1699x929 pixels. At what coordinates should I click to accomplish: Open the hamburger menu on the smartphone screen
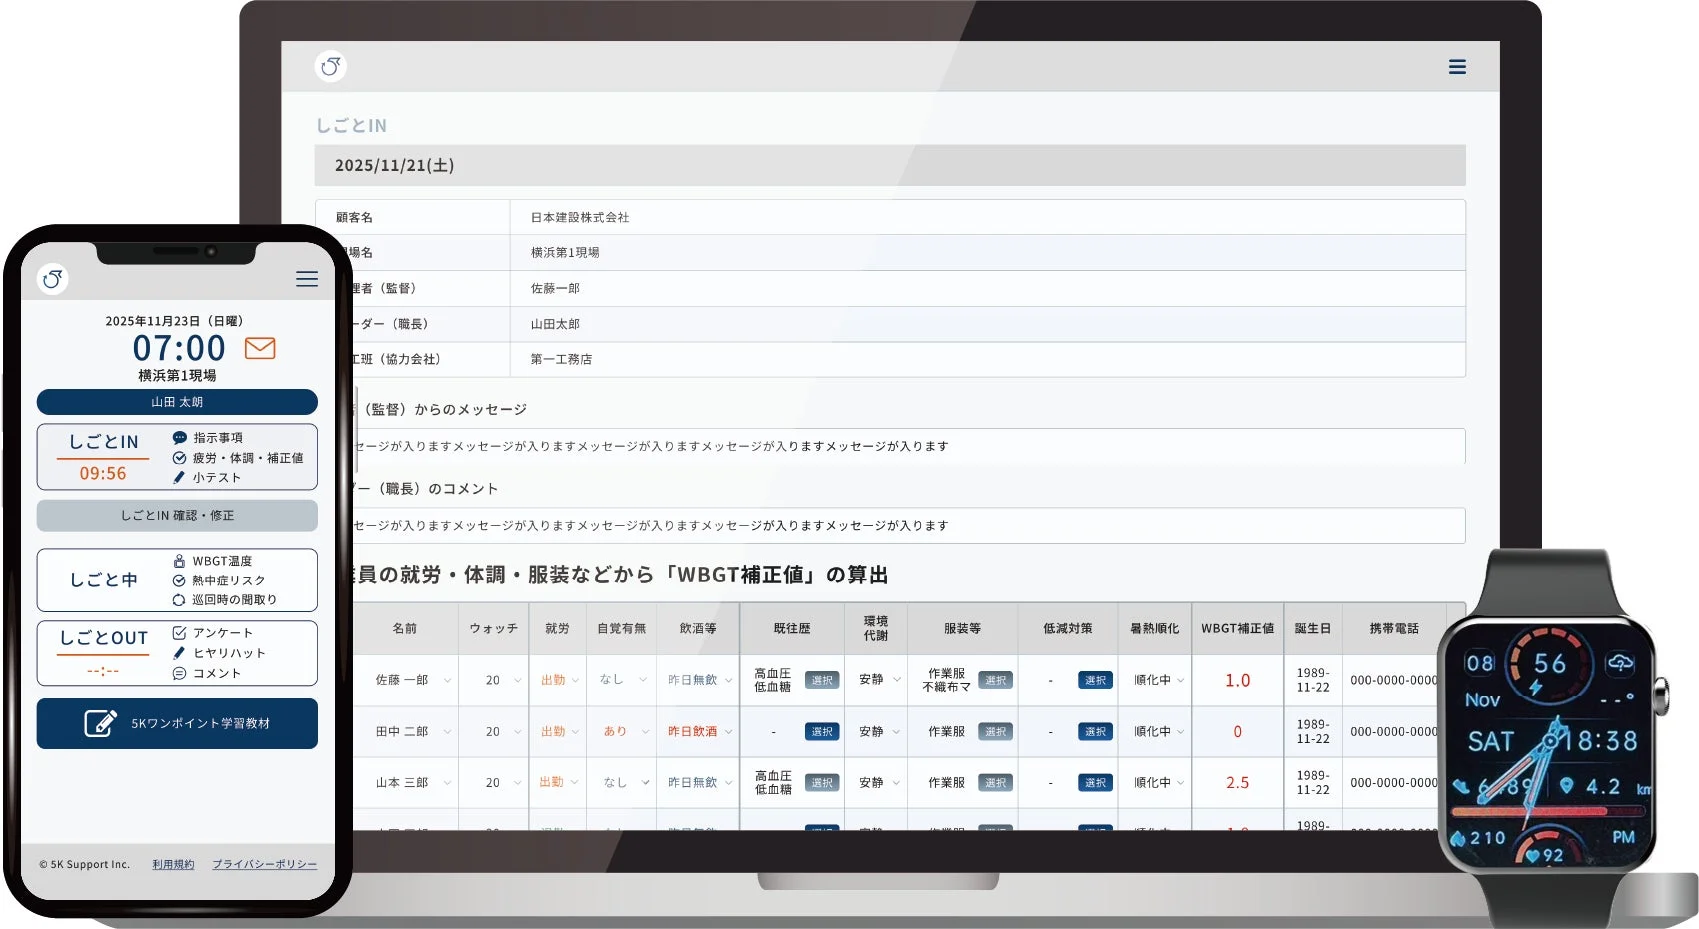click(307, 279)
